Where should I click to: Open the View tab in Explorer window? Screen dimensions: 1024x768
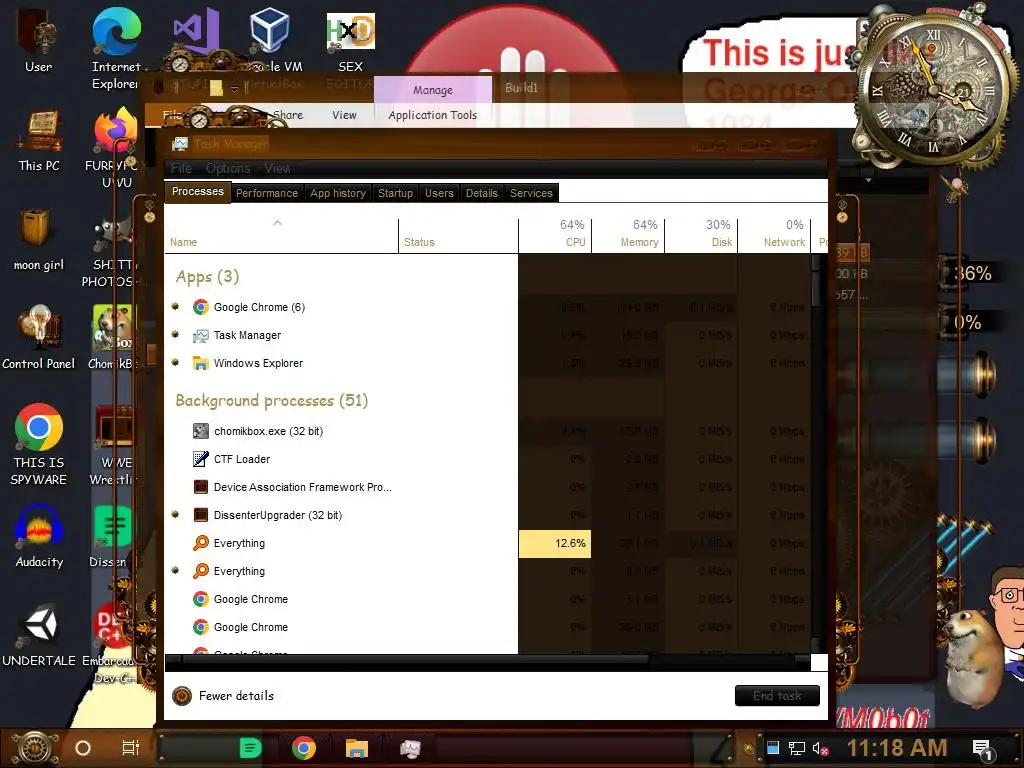(x=344, y=115)
